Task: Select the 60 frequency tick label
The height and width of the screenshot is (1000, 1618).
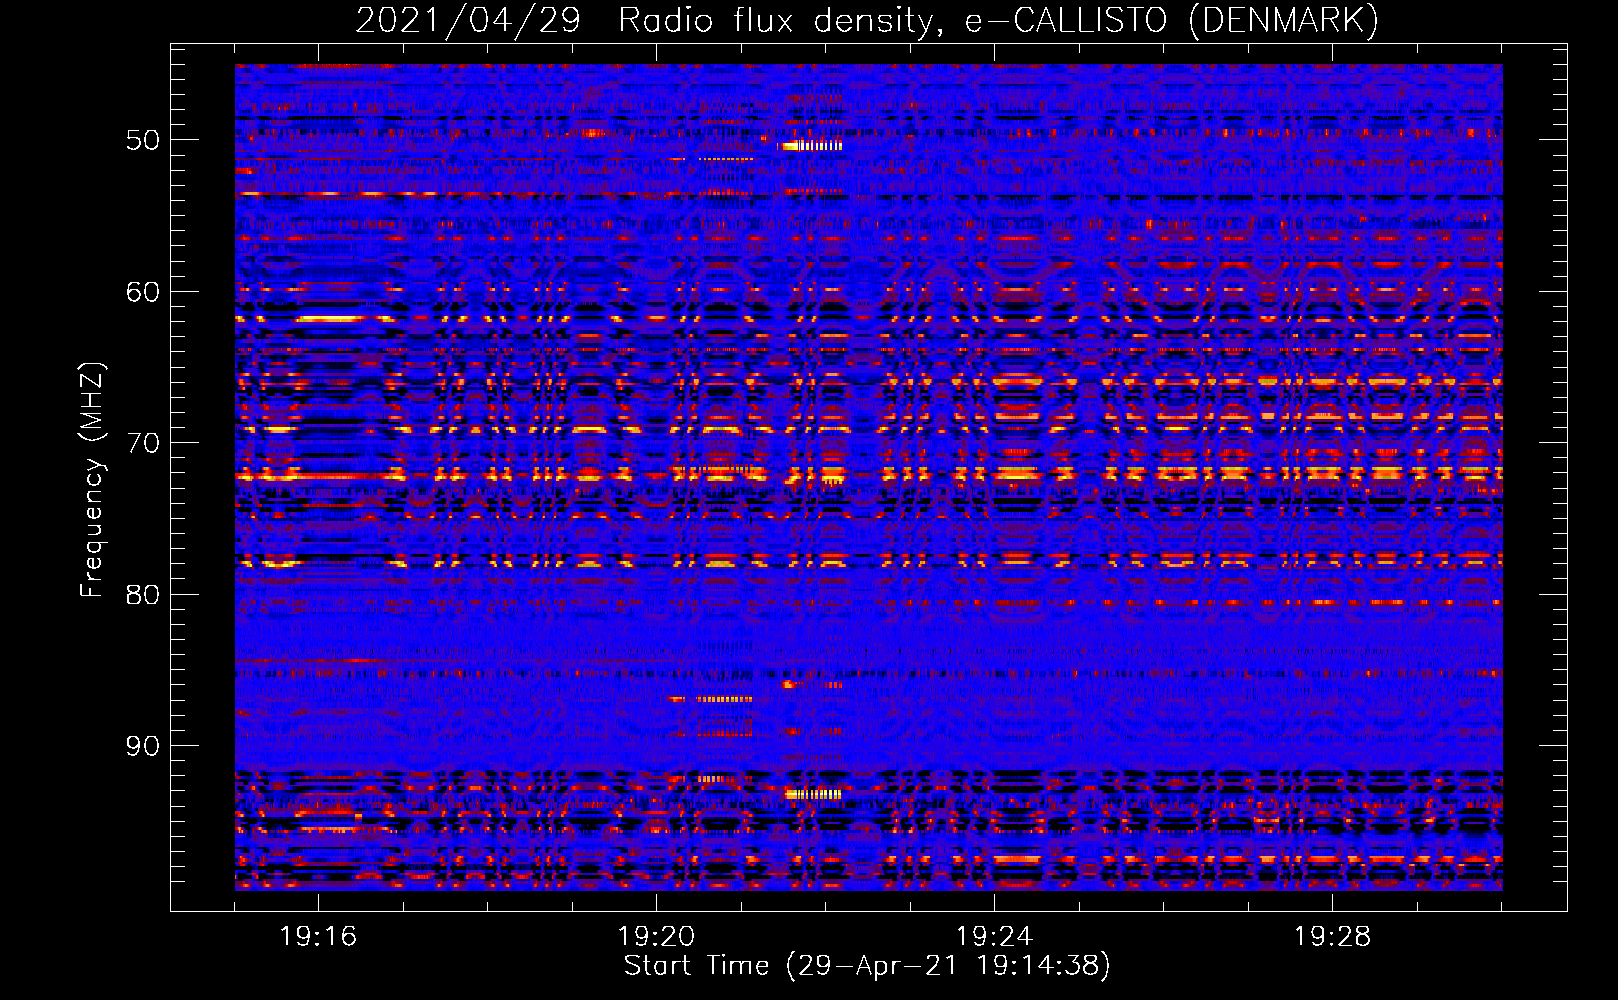Action: (143, 292)
